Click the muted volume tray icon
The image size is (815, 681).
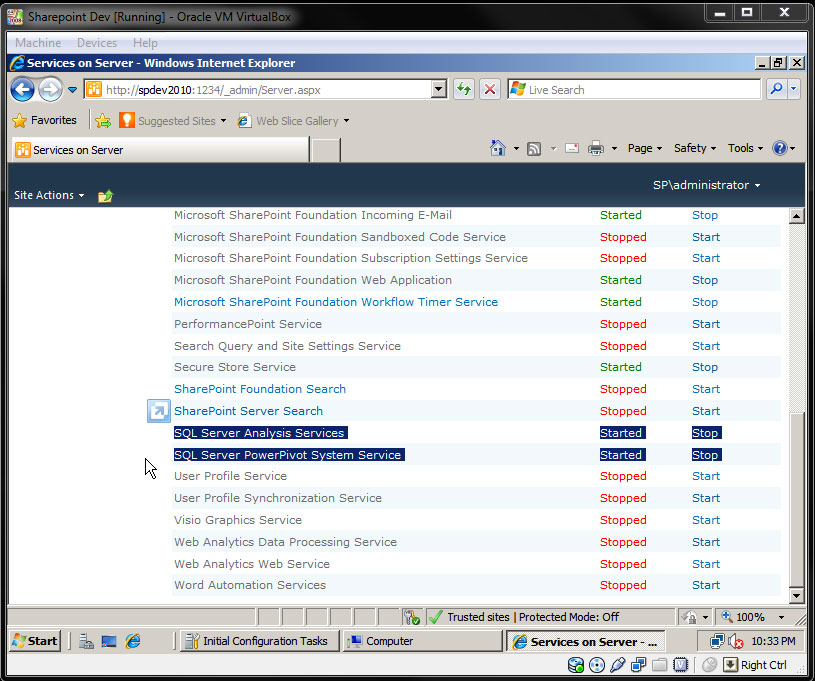[735, 641]
